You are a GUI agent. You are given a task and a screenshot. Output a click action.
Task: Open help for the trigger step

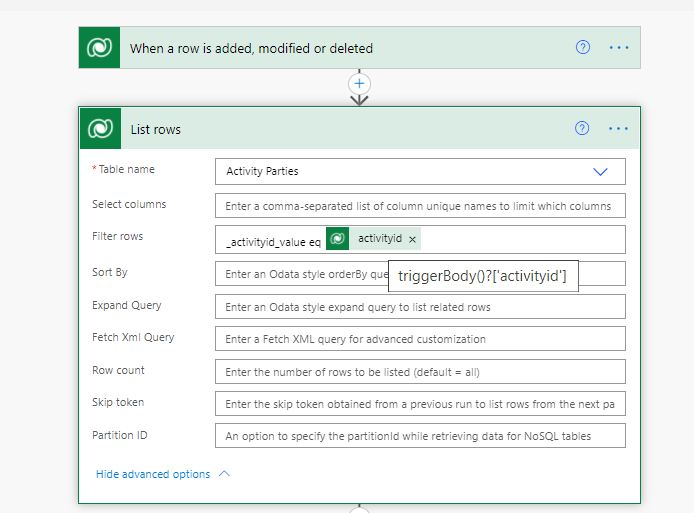(582, 48)
